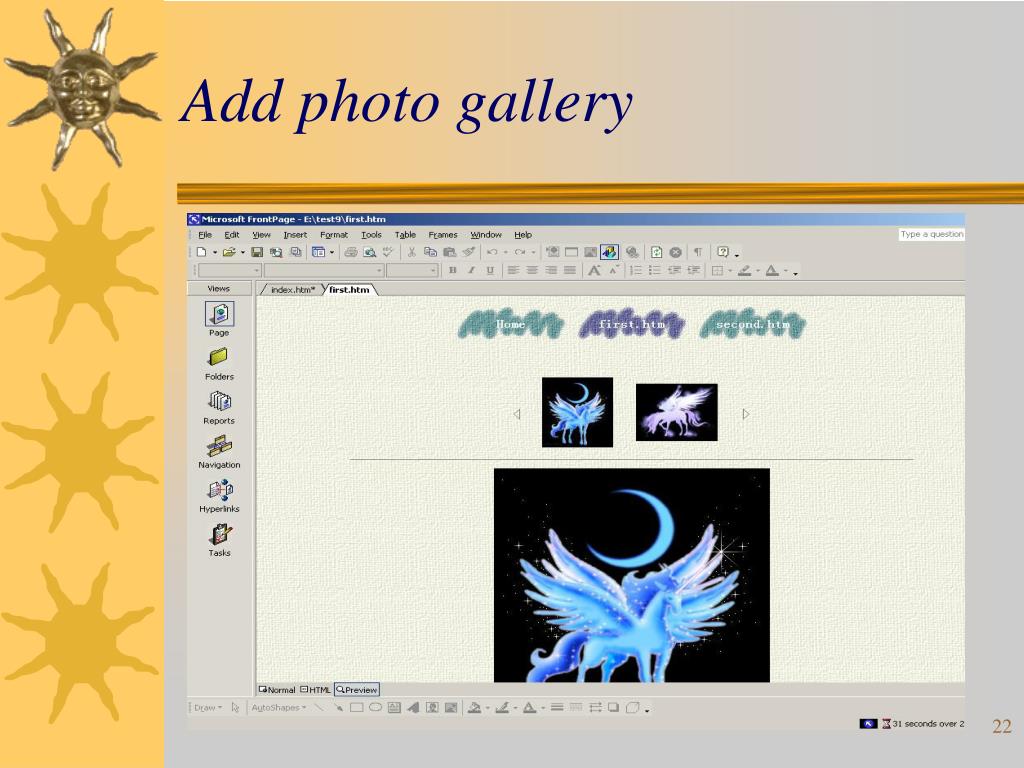Toggle Italic formatting

[x=471, y=270]
